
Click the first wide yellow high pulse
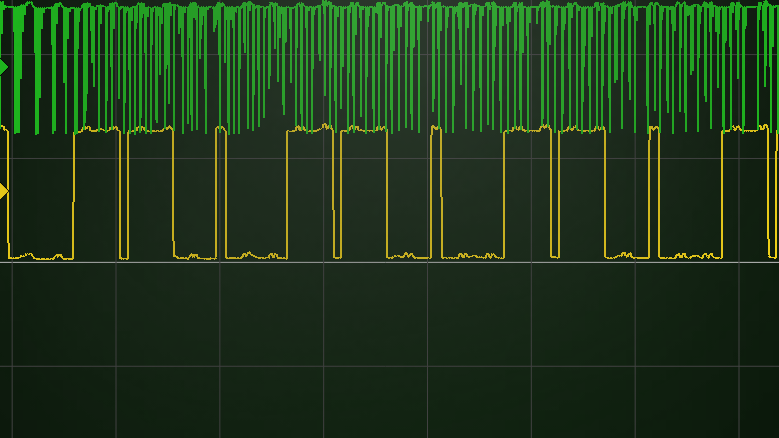pos(96,130)
